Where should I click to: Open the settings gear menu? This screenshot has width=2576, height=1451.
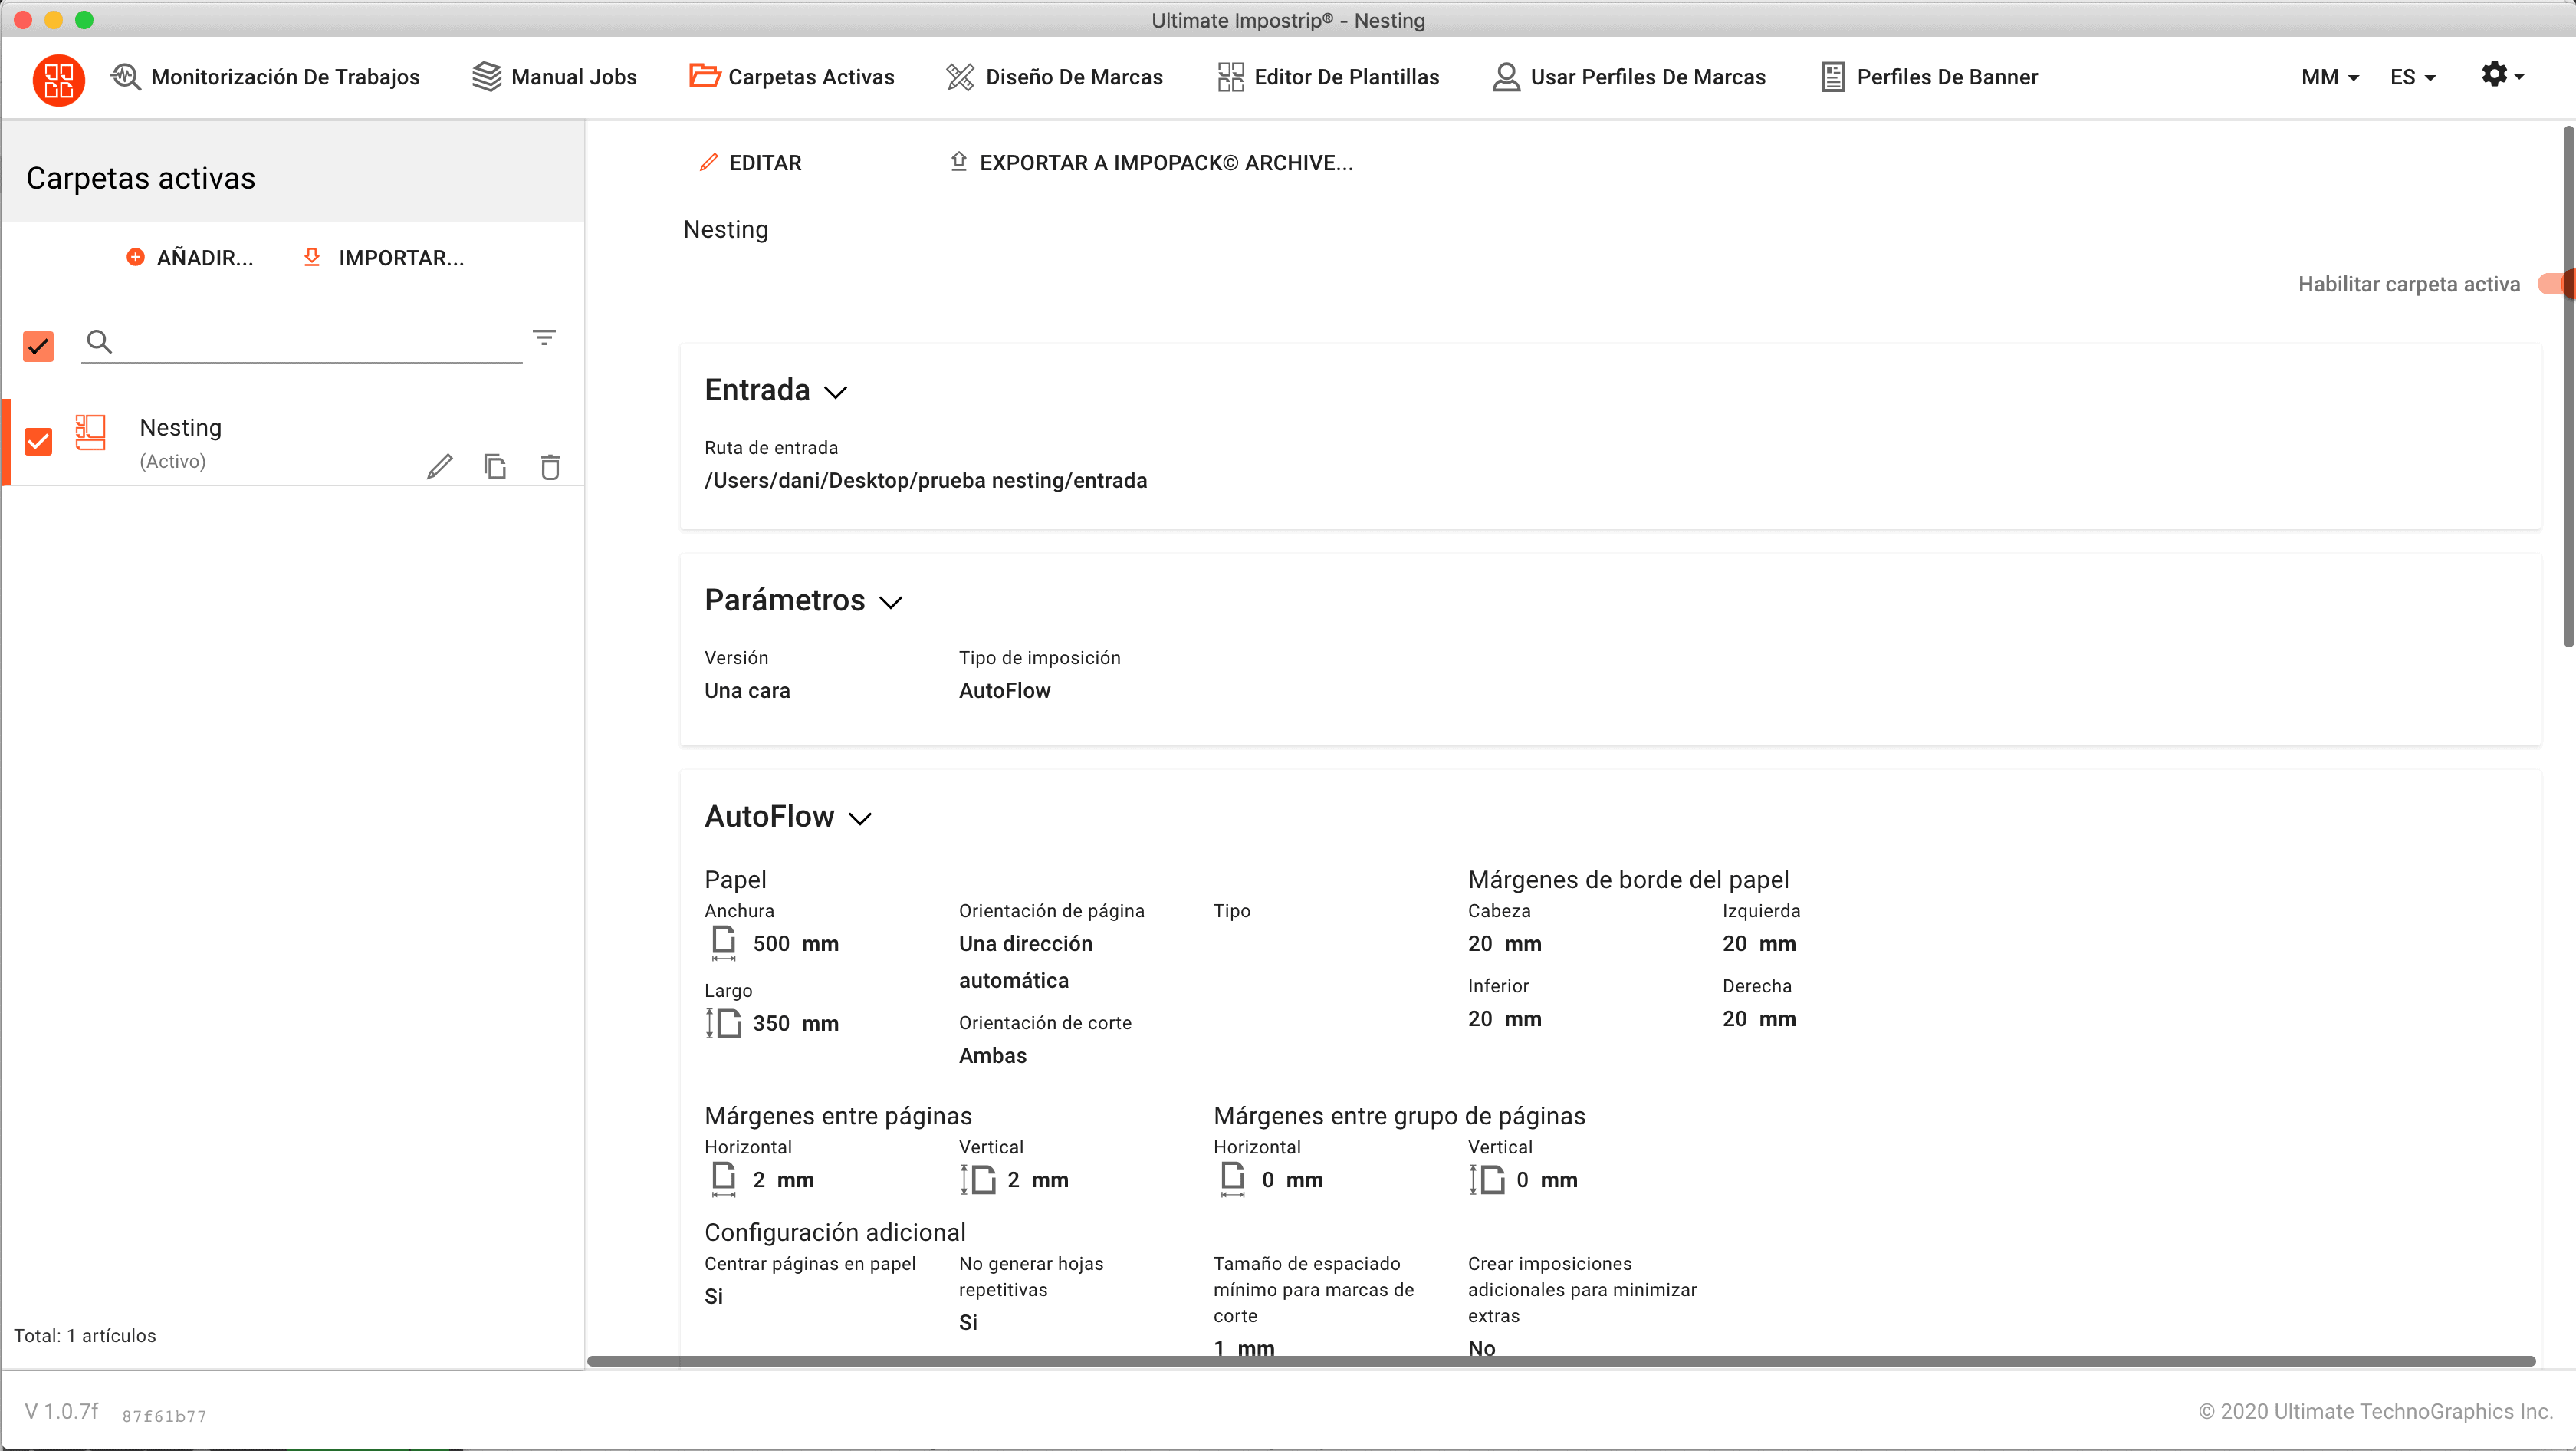pyautogui.click(x=2502, y=75)
